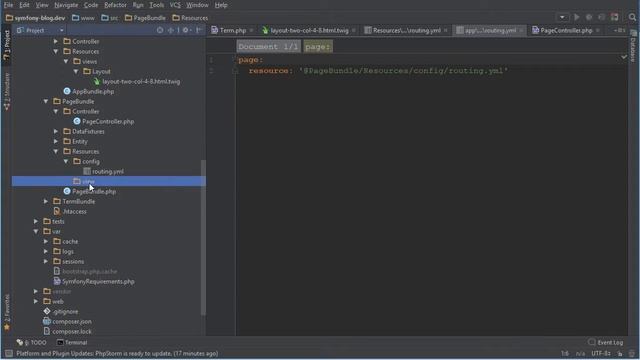Toggle the Terminal tool window
Screen dimensions: 640x360
pos(72,342)
